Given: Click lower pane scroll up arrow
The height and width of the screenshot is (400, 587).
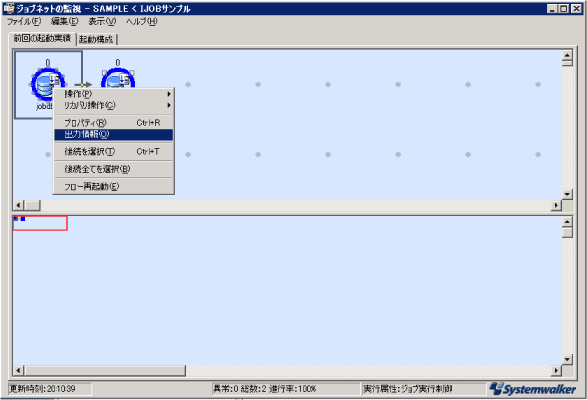Looking at the screenshot, I should point(567,222).
